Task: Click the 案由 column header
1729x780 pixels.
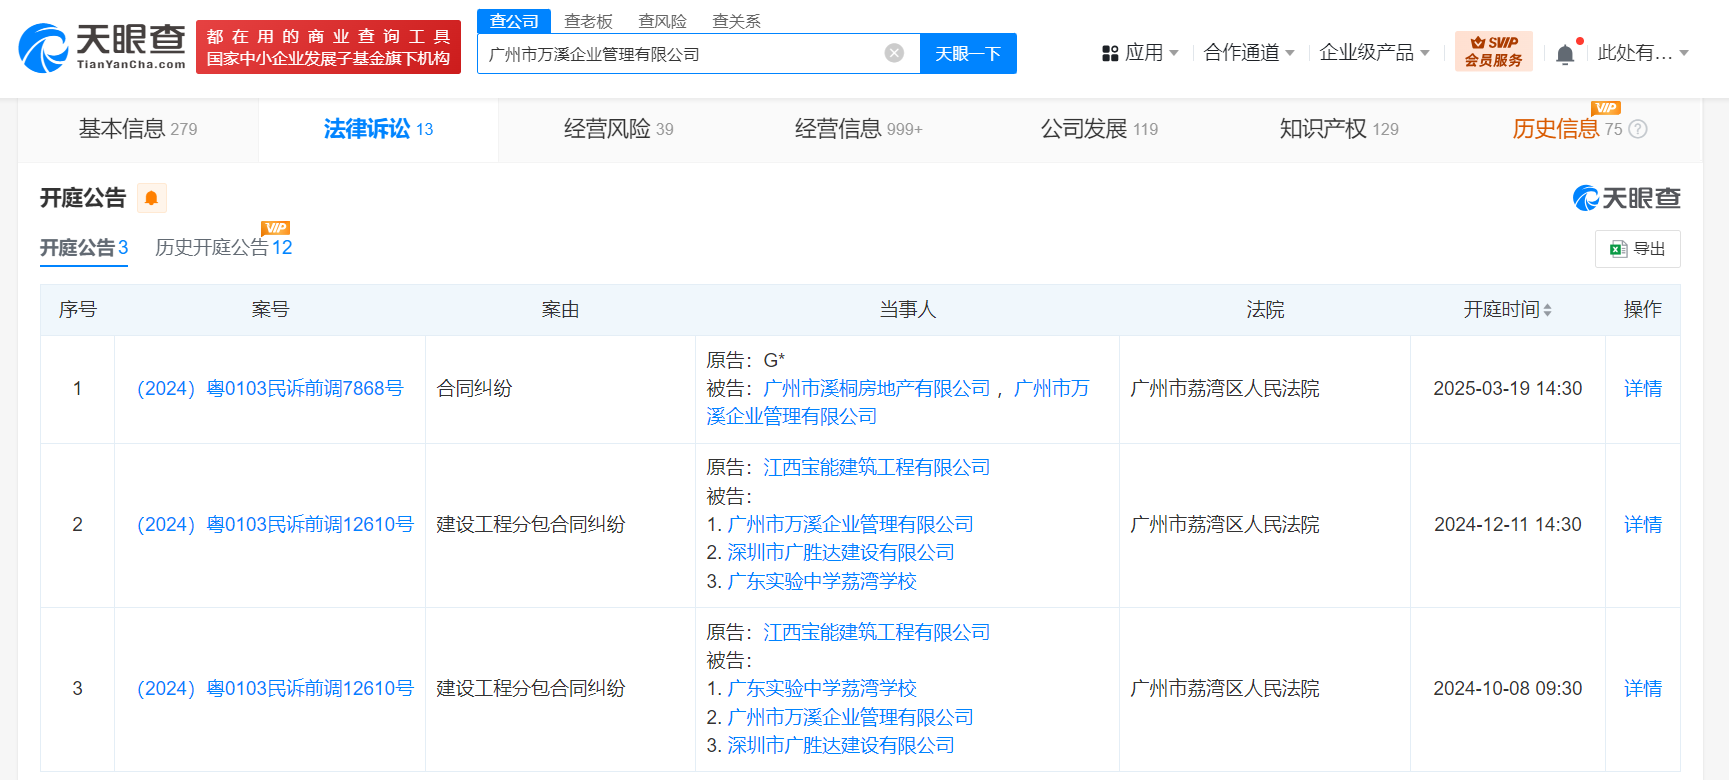Action: click(x=560, y=310)
